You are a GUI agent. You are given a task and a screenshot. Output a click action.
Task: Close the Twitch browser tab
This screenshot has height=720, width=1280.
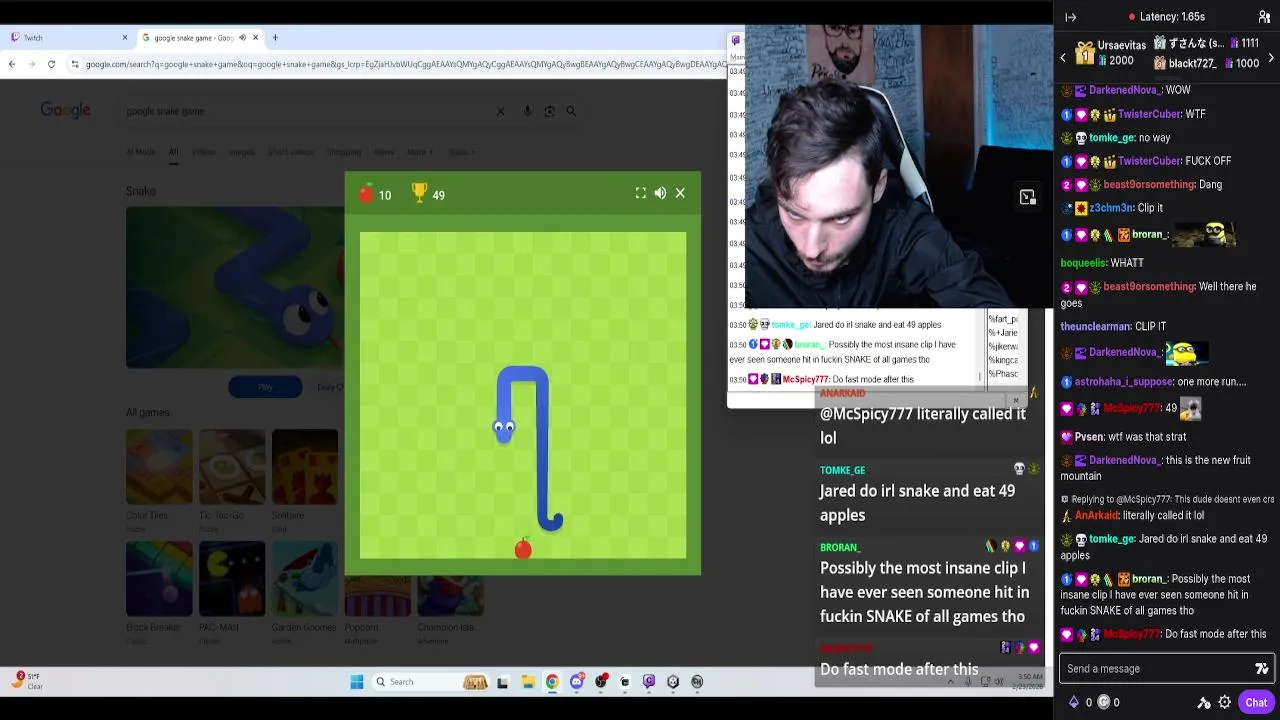click(x=125, y=38)
